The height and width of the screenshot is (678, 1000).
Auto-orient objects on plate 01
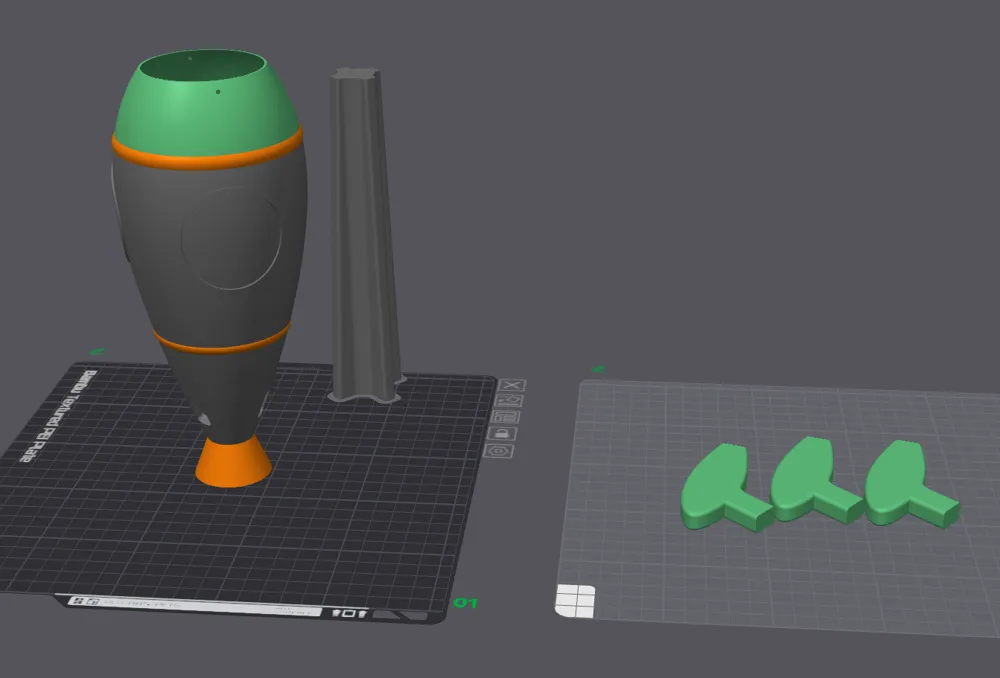tap(510, 401)
